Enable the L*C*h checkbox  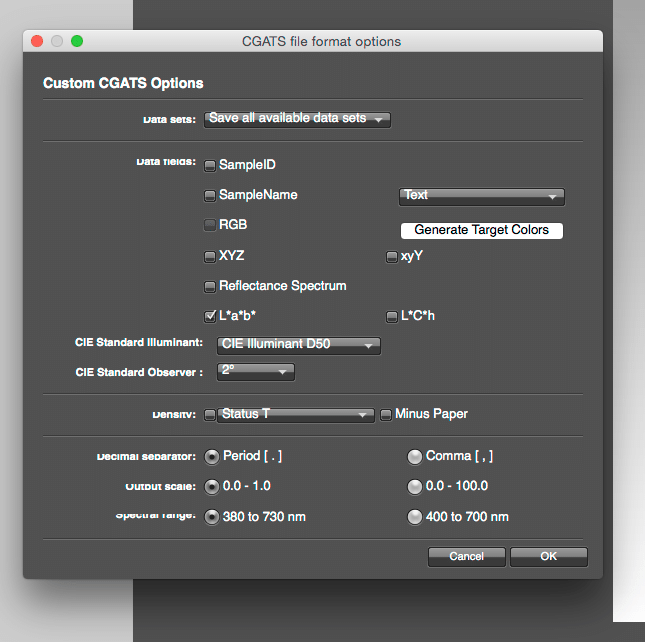392,317
